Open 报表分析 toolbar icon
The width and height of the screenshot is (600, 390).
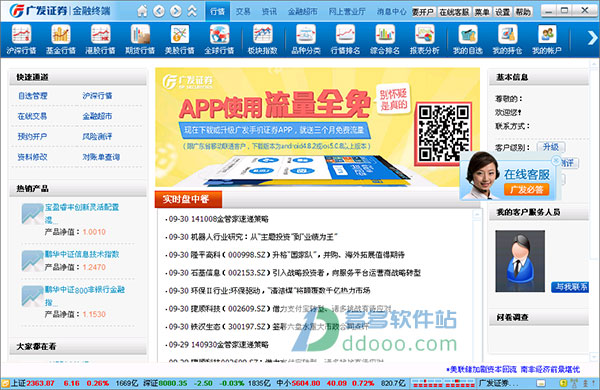(424, 39)
